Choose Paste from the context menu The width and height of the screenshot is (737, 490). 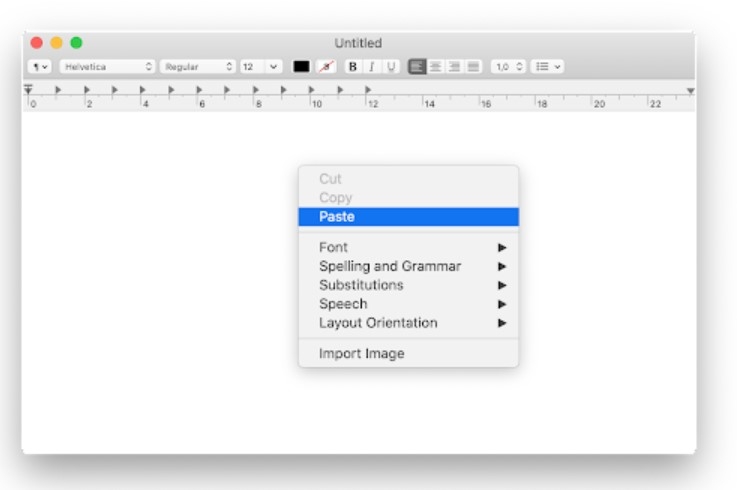point(408,217)
